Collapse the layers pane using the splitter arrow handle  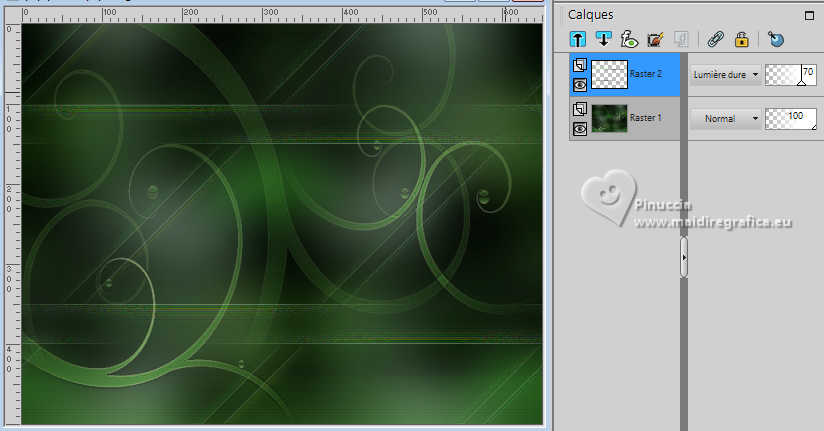684,258
